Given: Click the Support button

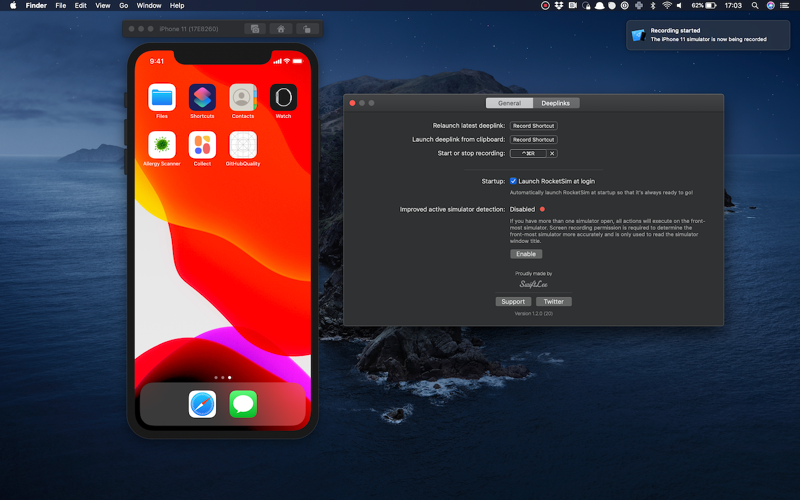Looking at the screenshot, I should pyautogui.click(x=513, y=302).
